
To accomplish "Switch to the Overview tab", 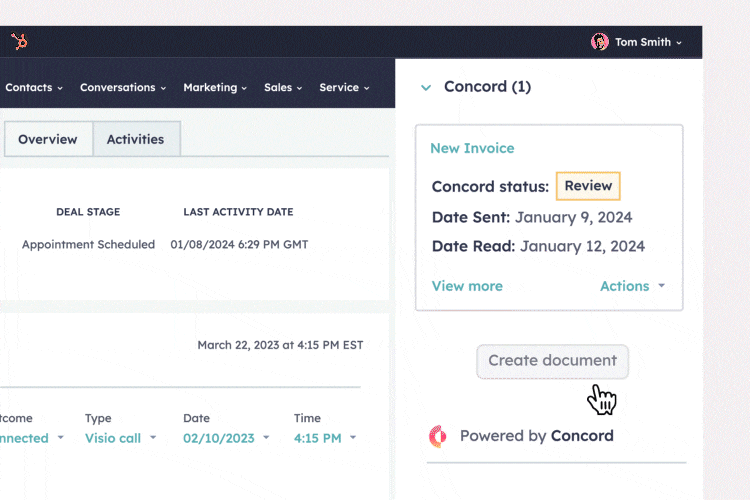I will click(48, 139).
